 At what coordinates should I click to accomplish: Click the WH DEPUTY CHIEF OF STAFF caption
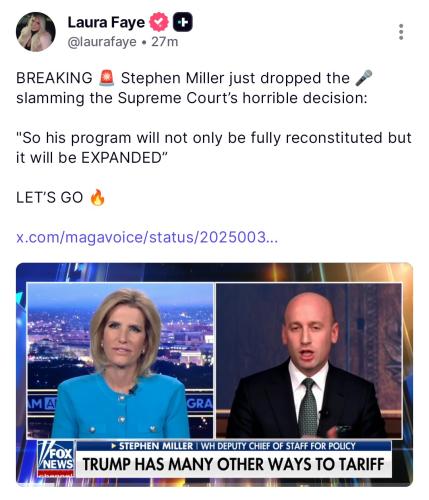pyautogui.click(x=278, y=446)
